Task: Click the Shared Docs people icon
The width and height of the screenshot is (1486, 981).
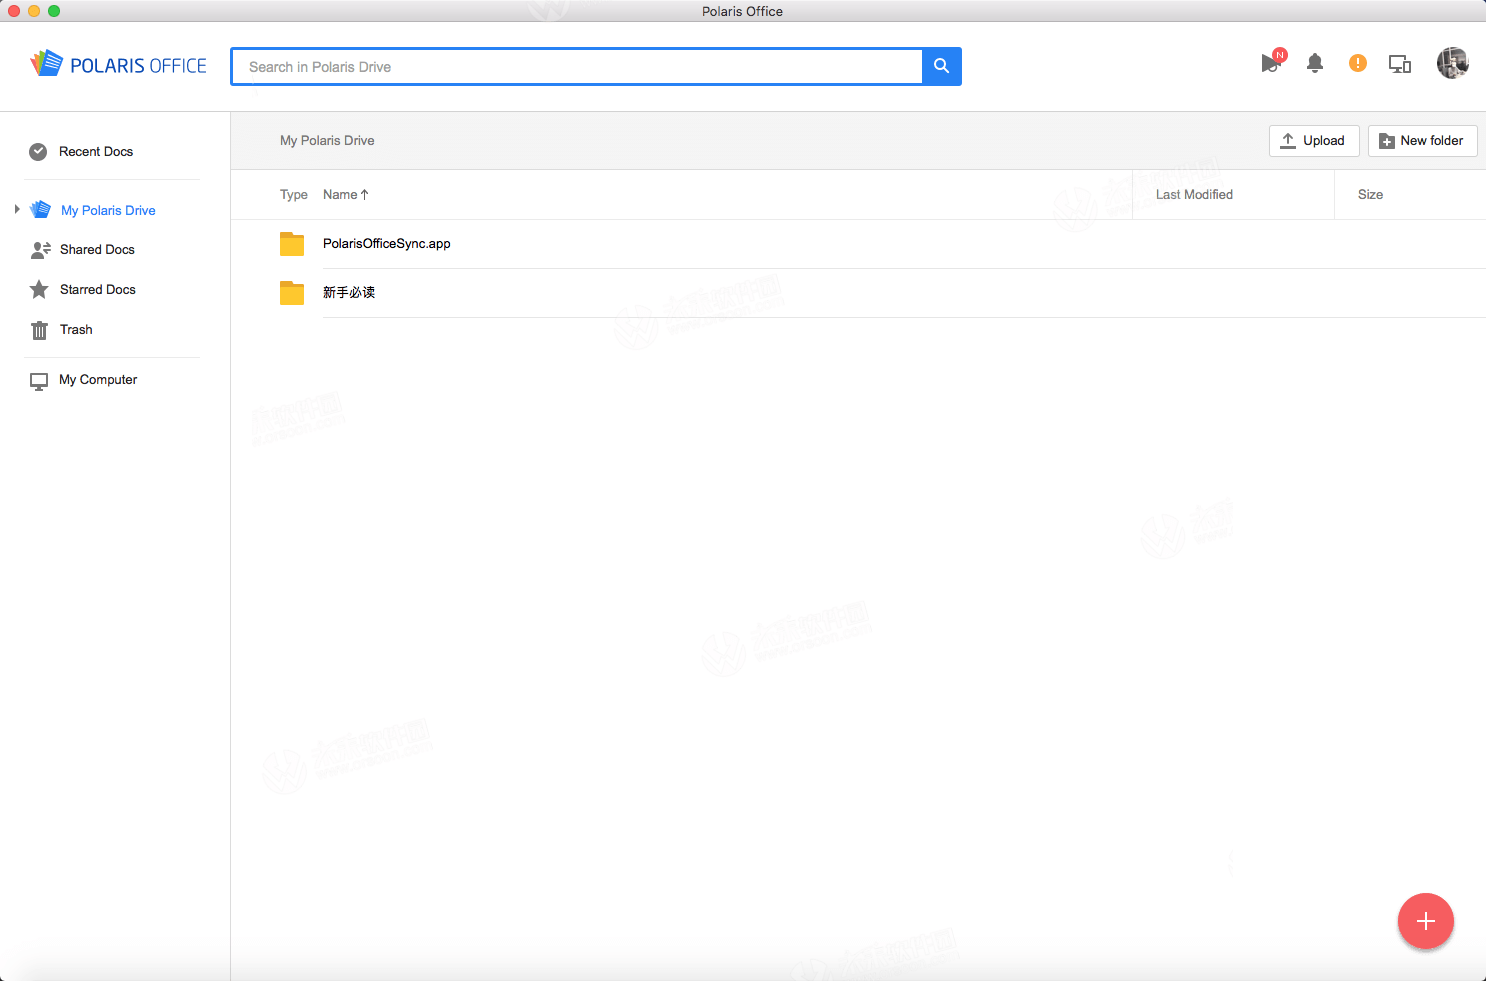Action: 41,250
